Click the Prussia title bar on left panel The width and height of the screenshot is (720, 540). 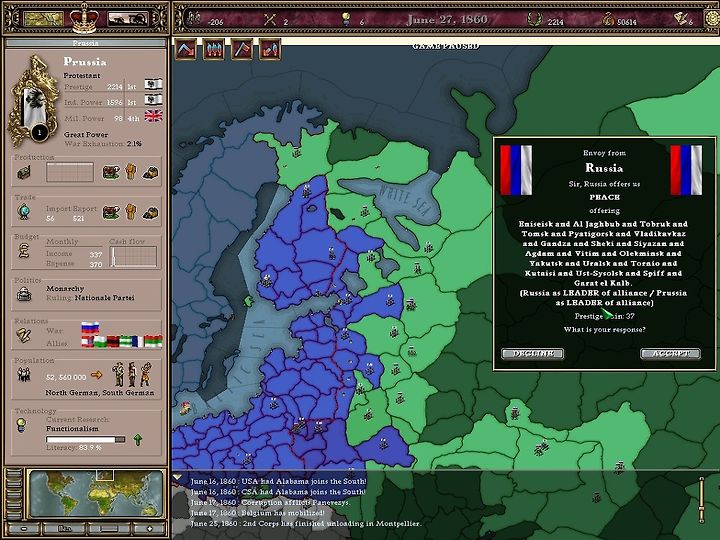tap(85, 43)
